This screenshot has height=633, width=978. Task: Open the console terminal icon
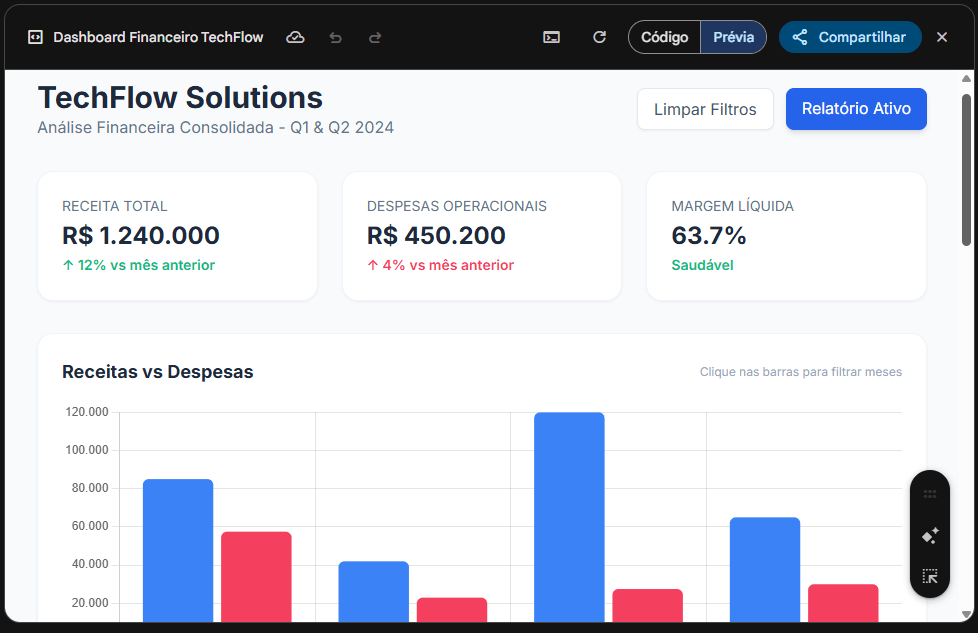point(551,37)
